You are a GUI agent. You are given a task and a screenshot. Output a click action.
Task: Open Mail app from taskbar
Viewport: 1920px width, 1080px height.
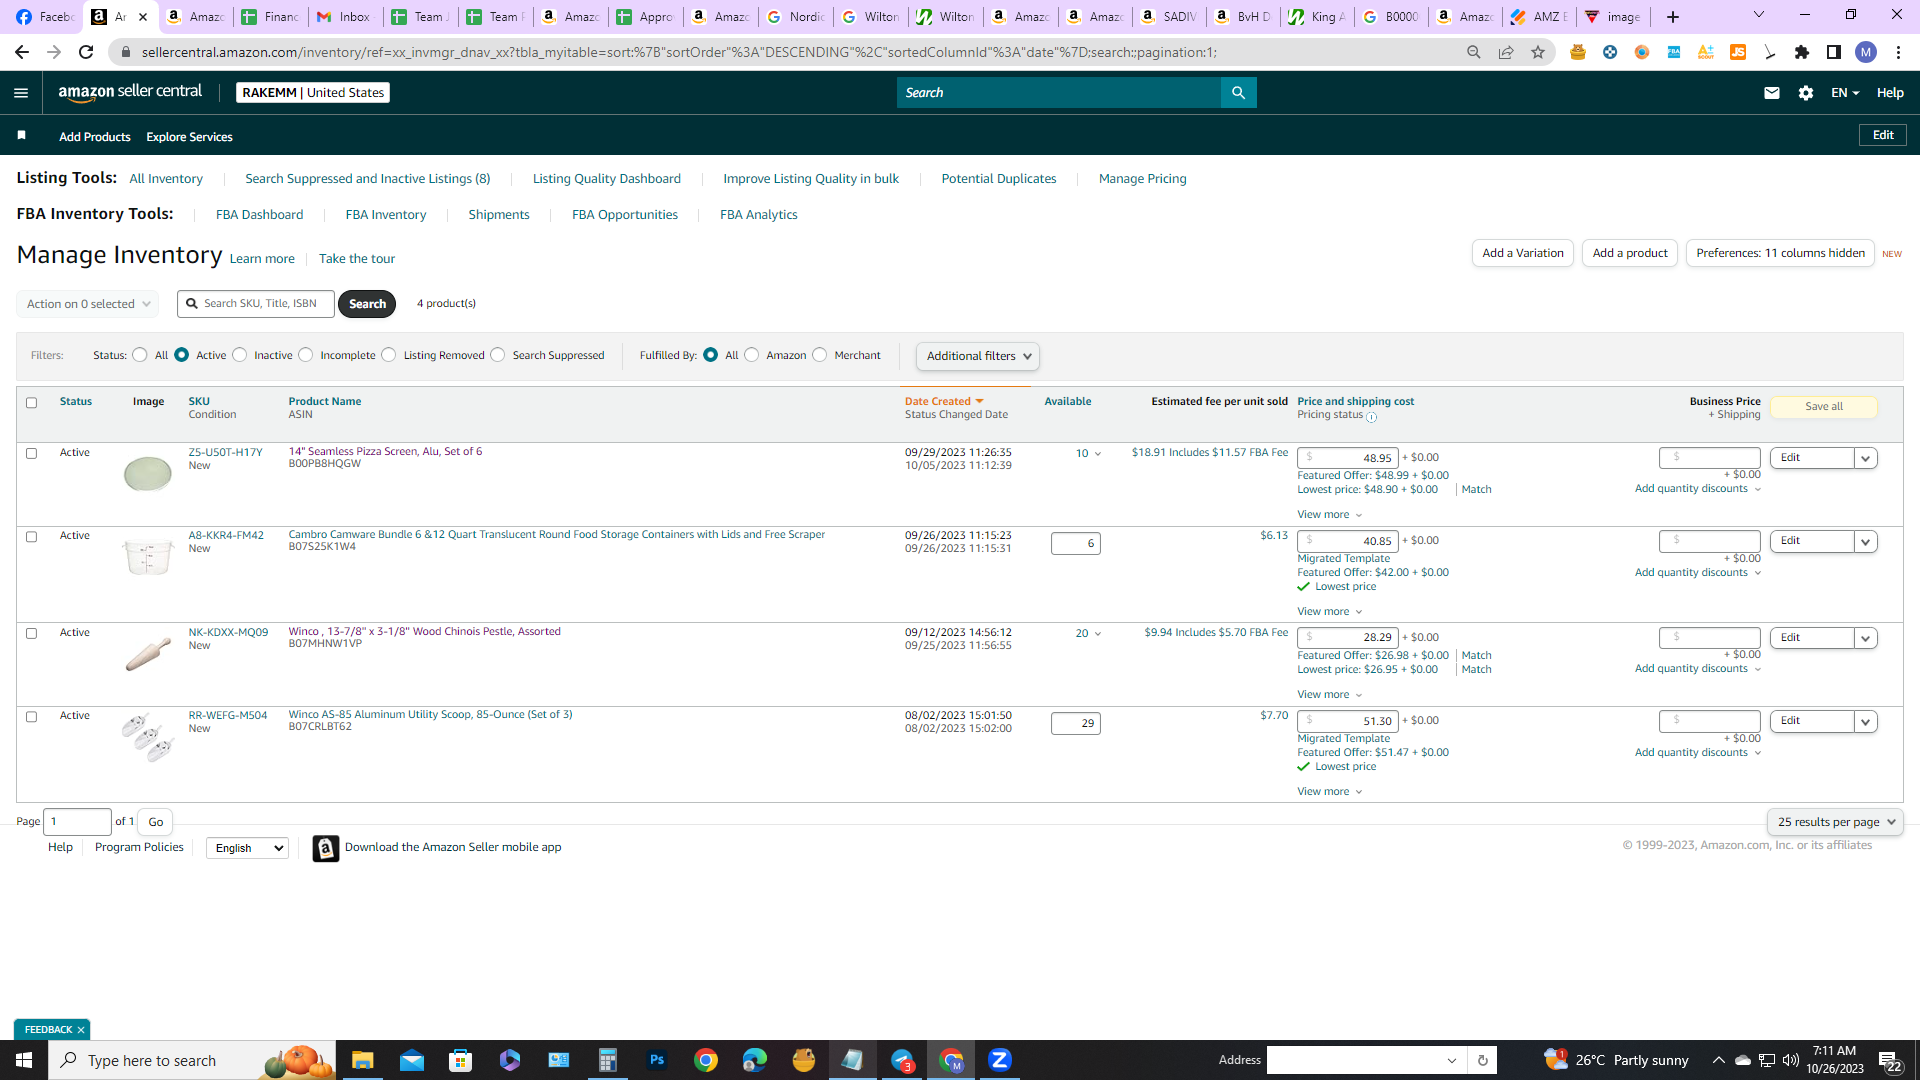coord(412,1060)
